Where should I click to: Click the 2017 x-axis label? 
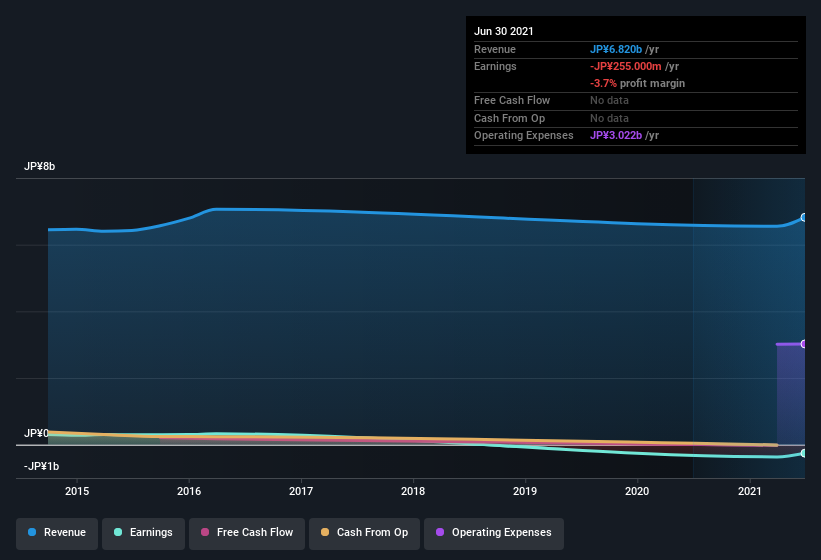coord(301,491)
